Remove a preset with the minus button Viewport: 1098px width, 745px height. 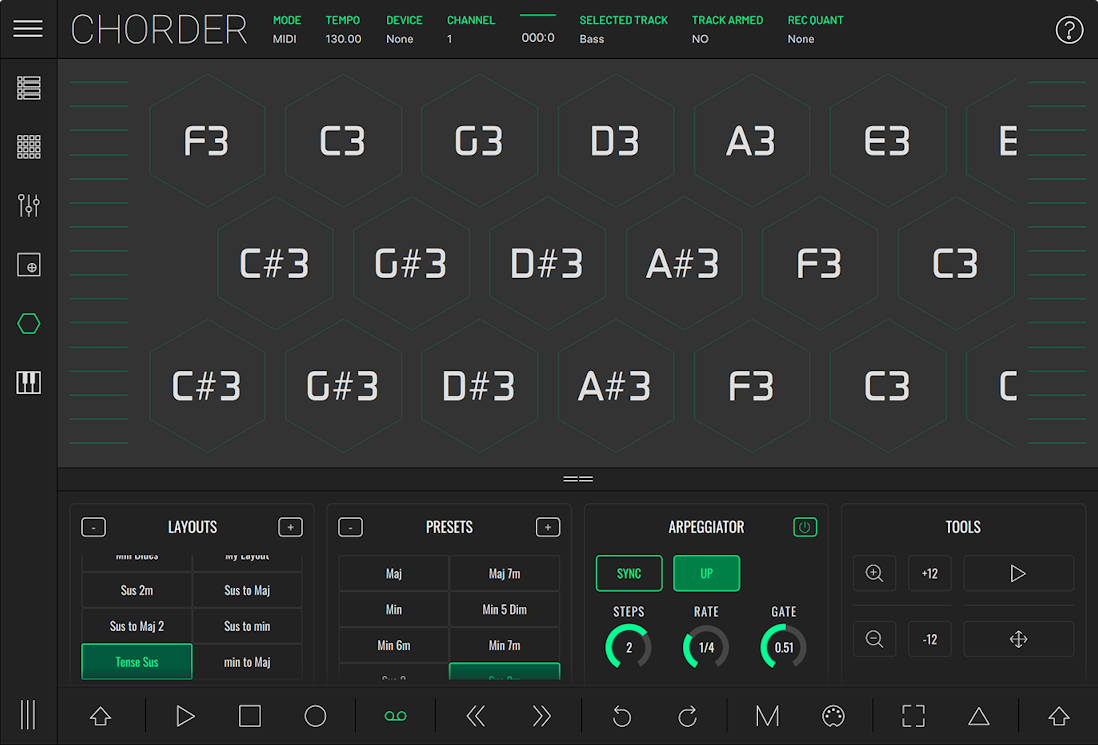pyautogui.click(x=350, y=527)
